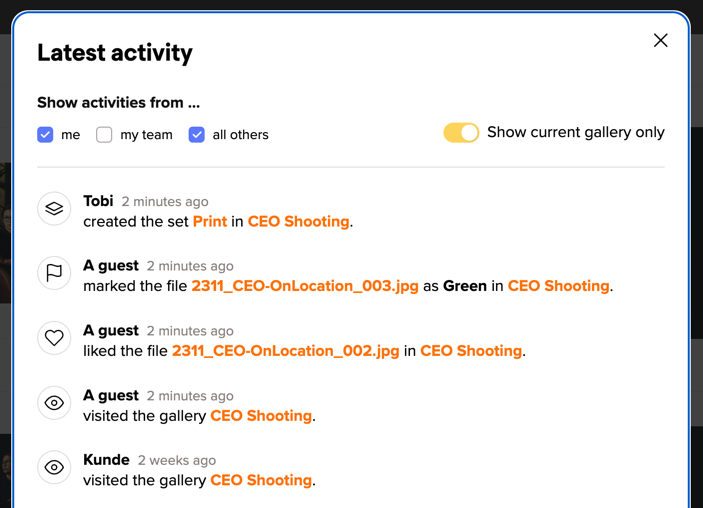Screen dimensions: 703x508
Task: Click the layers icon beside Tobi's activity
Action: 54,208
